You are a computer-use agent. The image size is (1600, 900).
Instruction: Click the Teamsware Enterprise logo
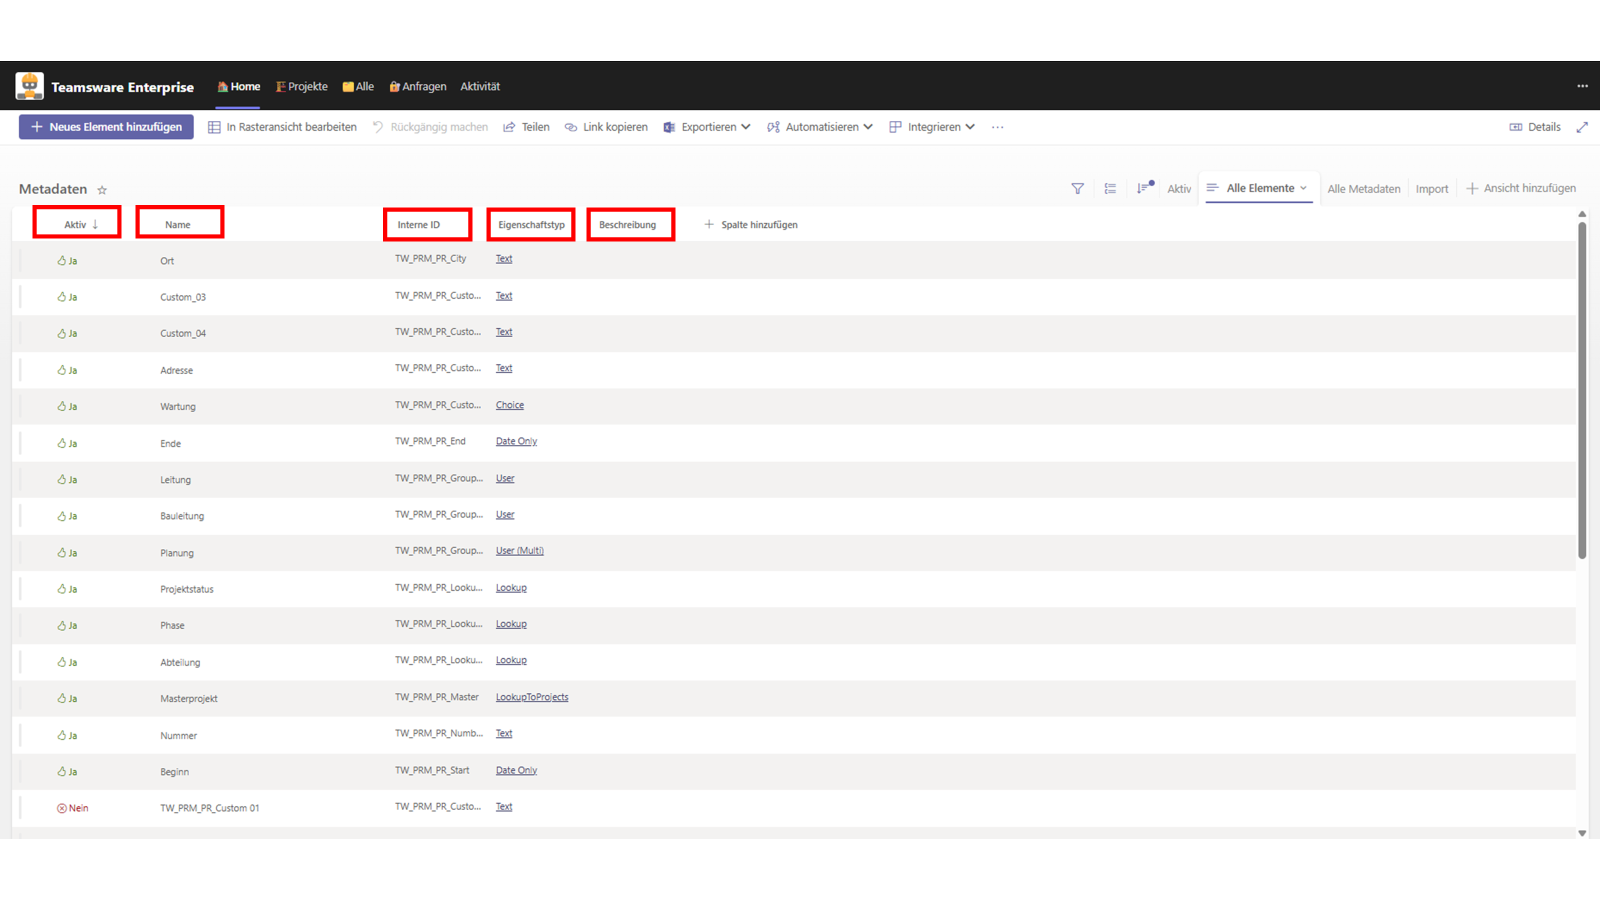30,86
